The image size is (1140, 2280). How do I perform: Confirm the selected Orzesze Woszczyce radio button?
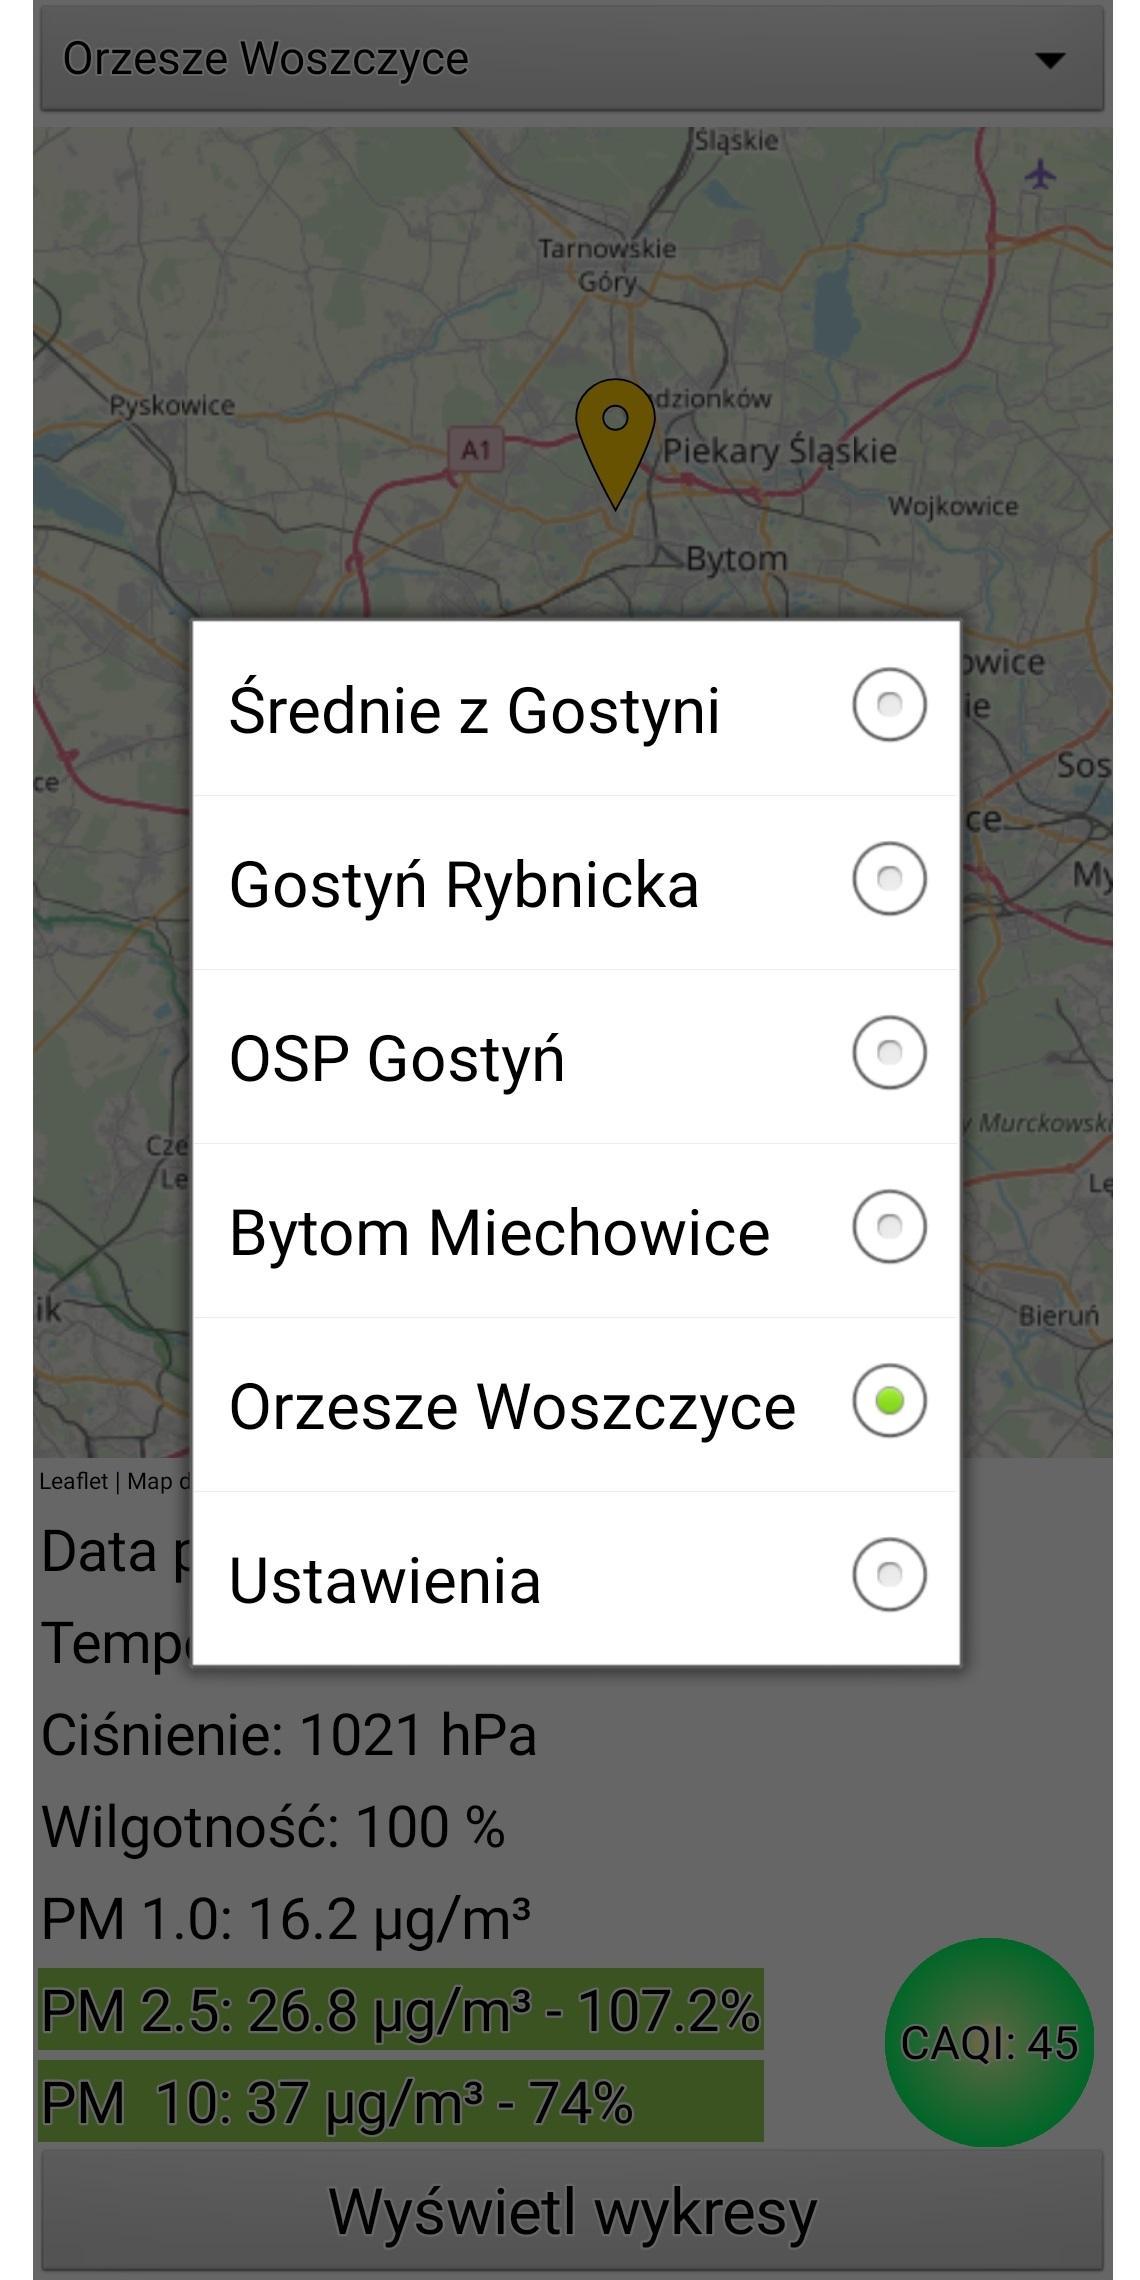(x=888, y=1403)
